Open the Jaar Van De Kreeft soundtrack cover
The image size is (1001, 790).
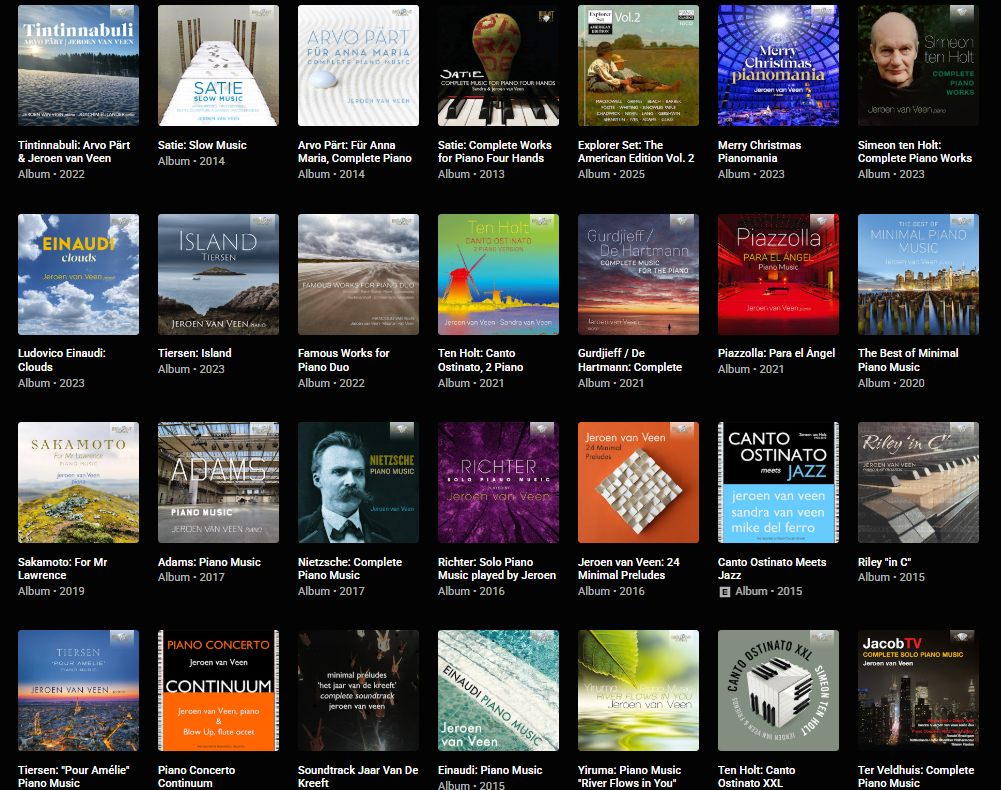coord(358,690)
